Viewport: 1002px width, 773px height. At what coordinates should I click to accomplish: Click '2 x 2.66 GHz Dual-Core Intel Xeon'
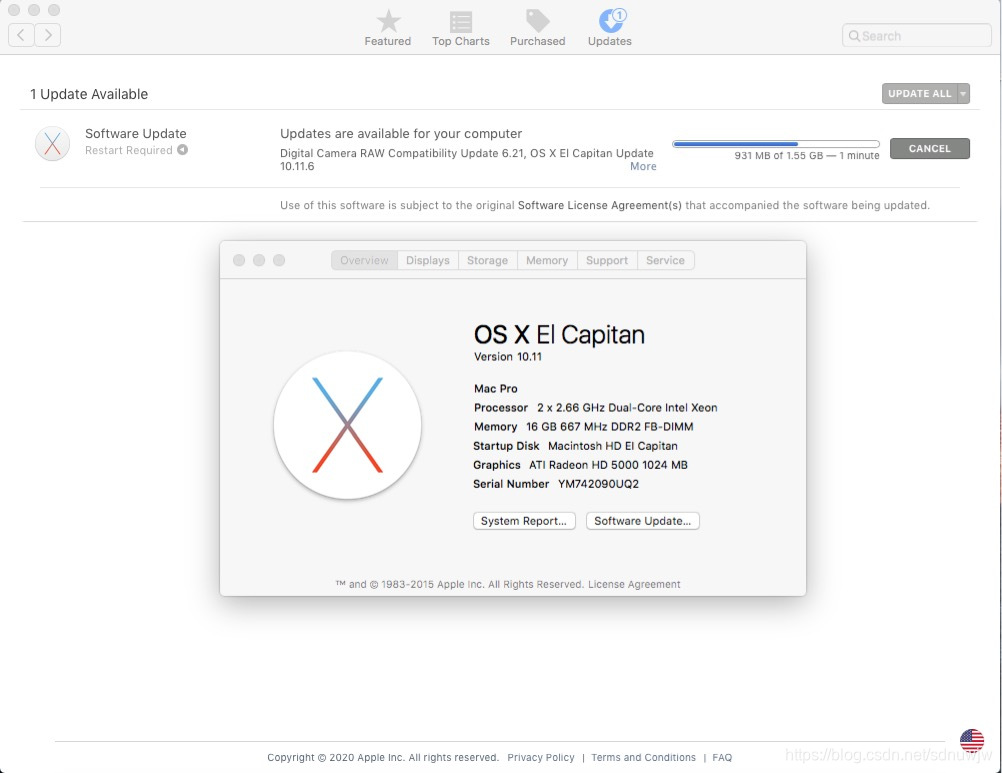(x=627, y=407)
